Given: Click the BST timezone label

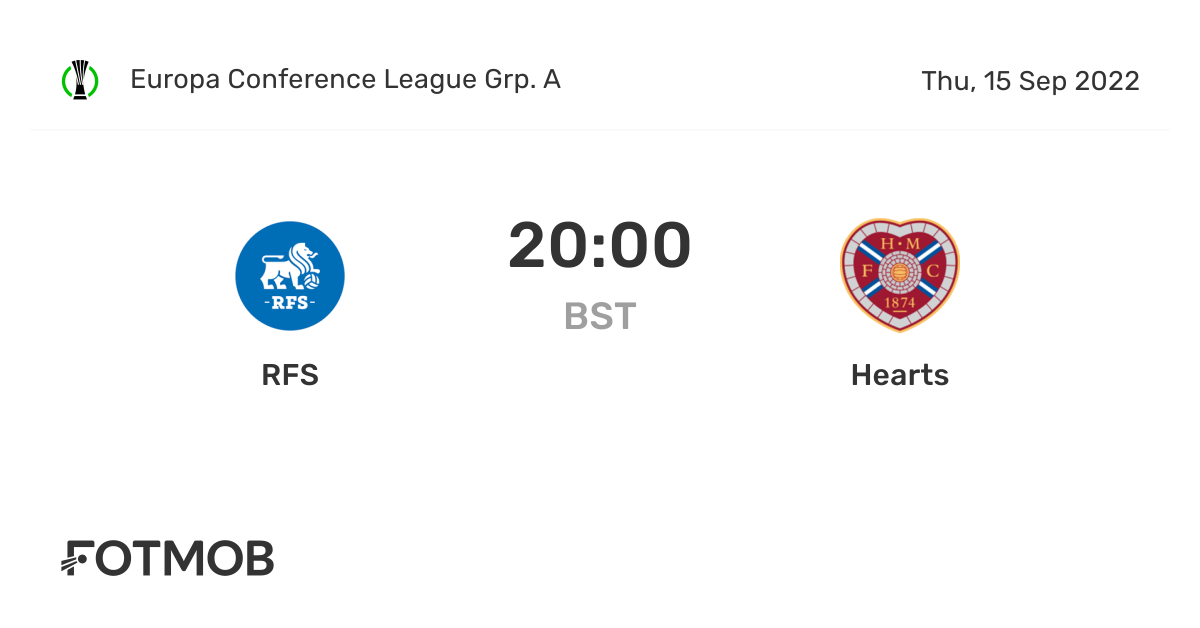Looking at the screenshot, I should coord(599,316).
